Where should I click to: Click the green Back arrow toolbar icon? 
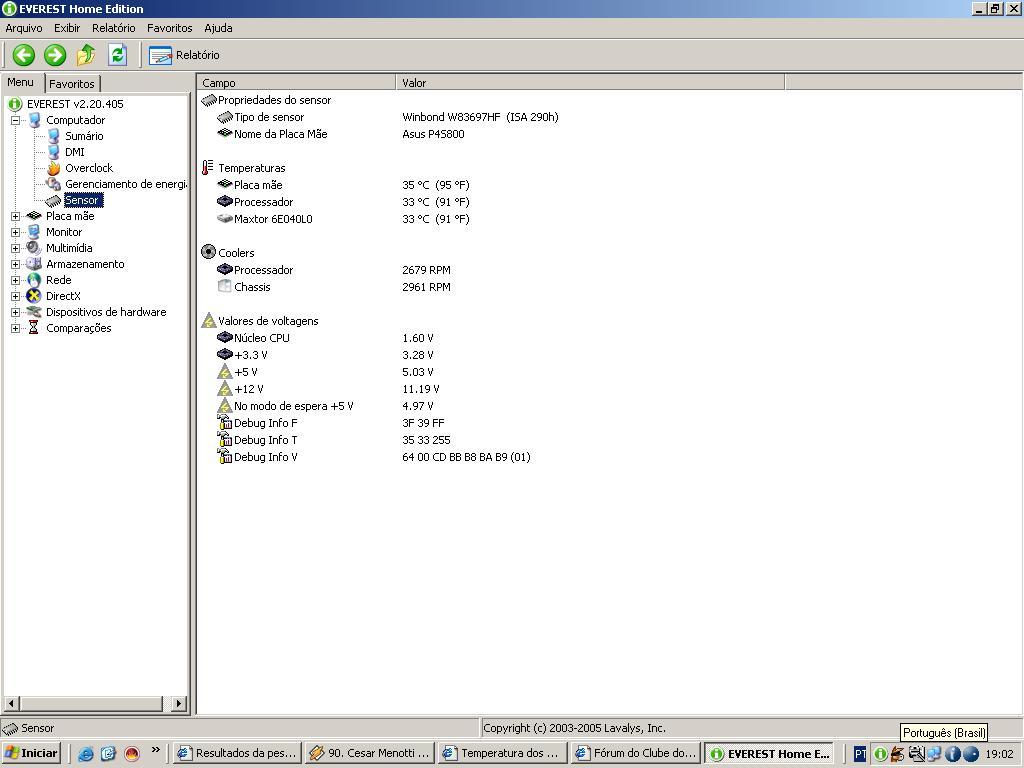point(24,55)
